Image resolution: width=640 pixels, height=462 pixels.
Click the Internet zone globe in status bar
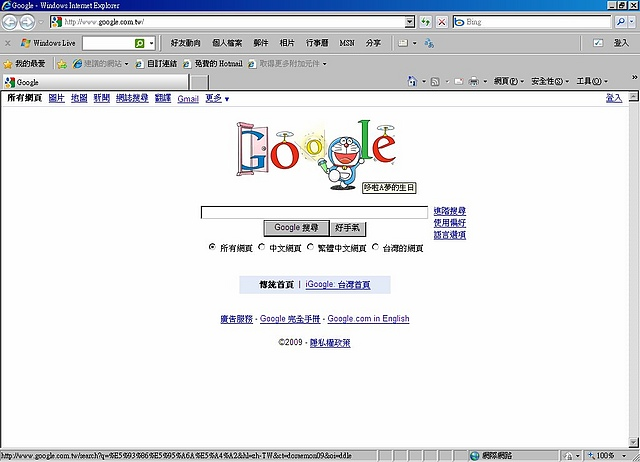coord(474,455)
